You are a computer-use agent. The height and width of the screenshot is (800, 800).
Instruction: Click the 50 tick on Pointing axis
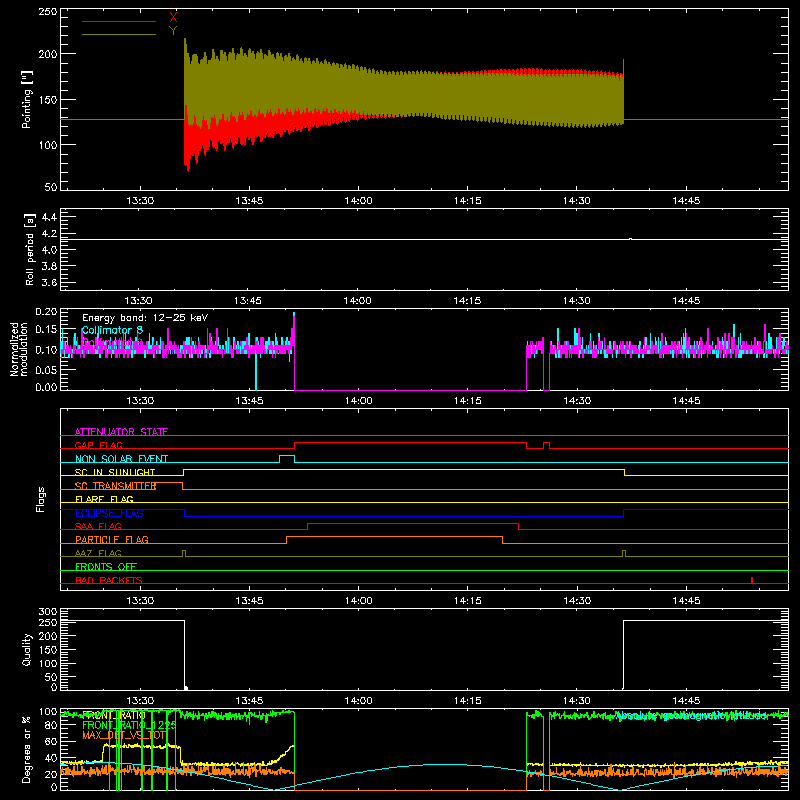(51, 187)
